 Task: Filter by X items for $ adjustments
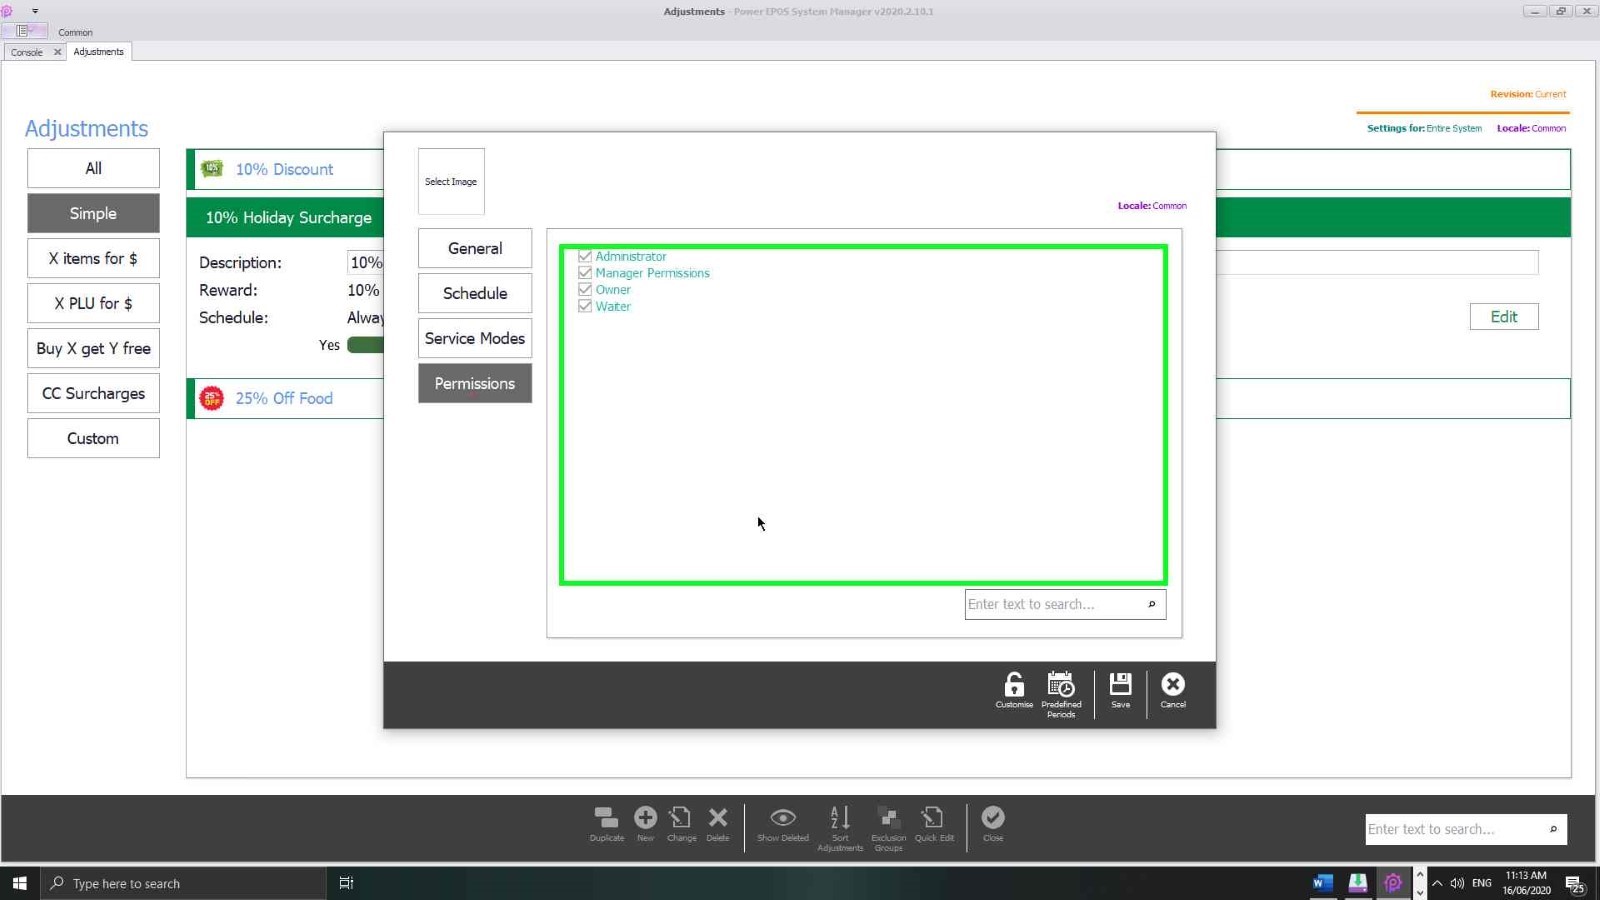pyautogui.click(x=93, y=258)
